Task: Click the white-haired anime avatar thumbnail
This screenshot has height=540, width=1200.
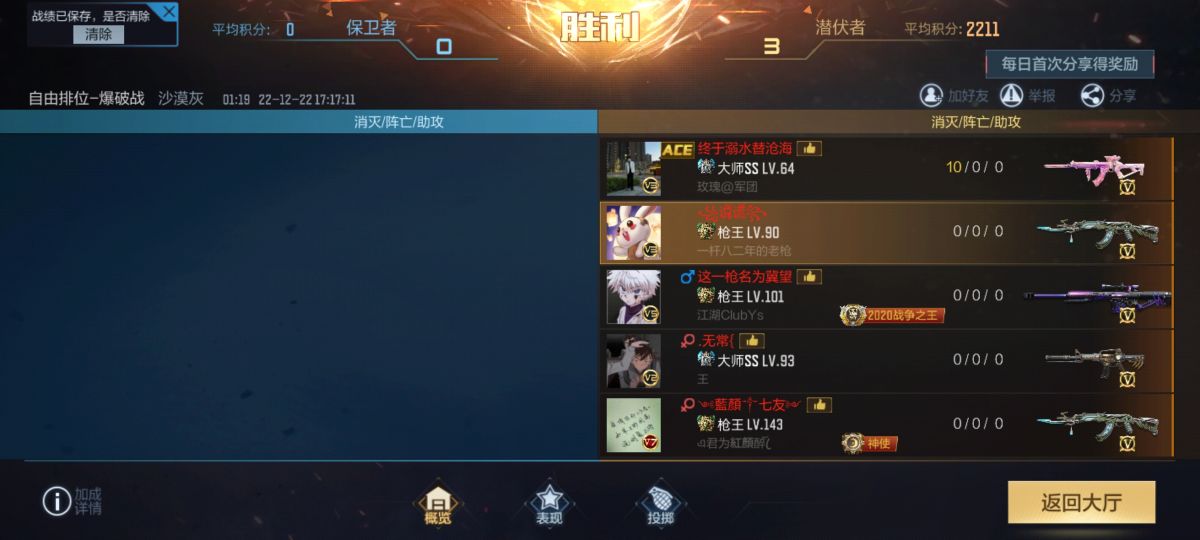Action: [633, 296]
